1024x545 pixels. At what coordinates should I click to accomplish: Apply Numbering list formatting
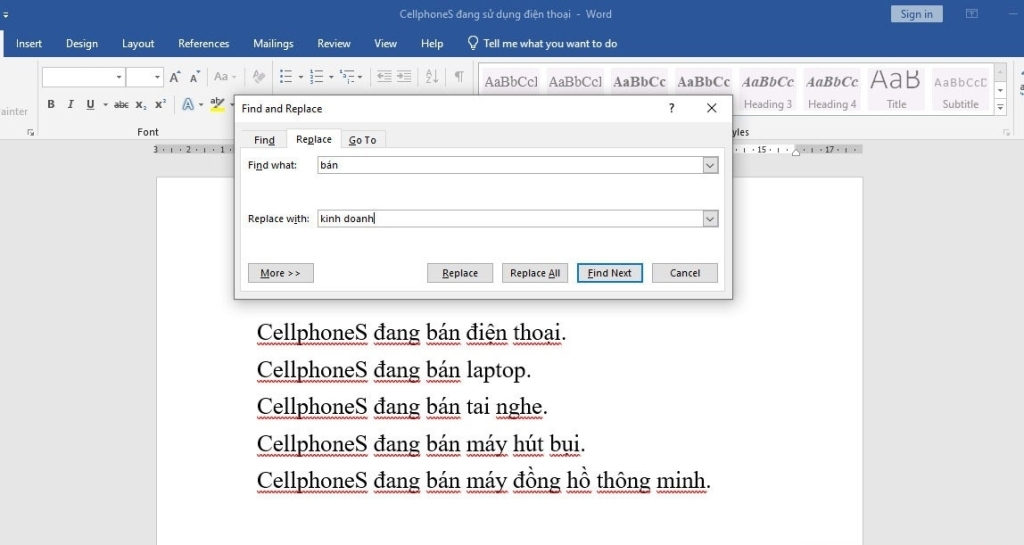pyautogui.click(x=317, y=77)
